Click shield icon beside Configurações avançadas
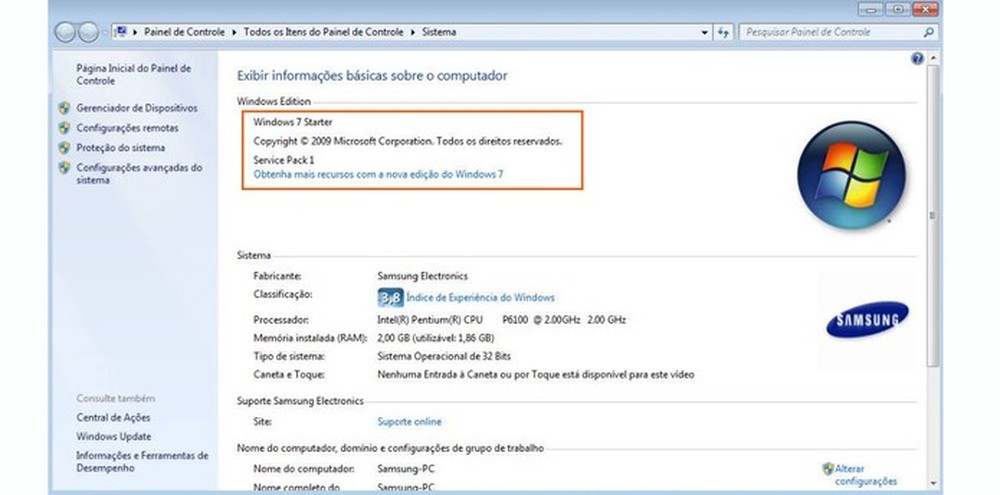The height and width of the screenshot is (495, 1000). tap(64, 168)
